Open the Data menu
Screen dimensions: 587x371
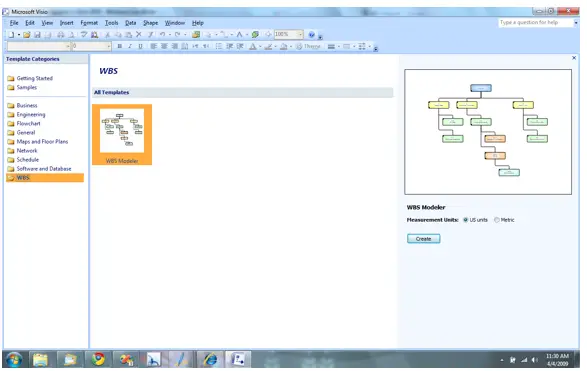[x=130, y=23]
